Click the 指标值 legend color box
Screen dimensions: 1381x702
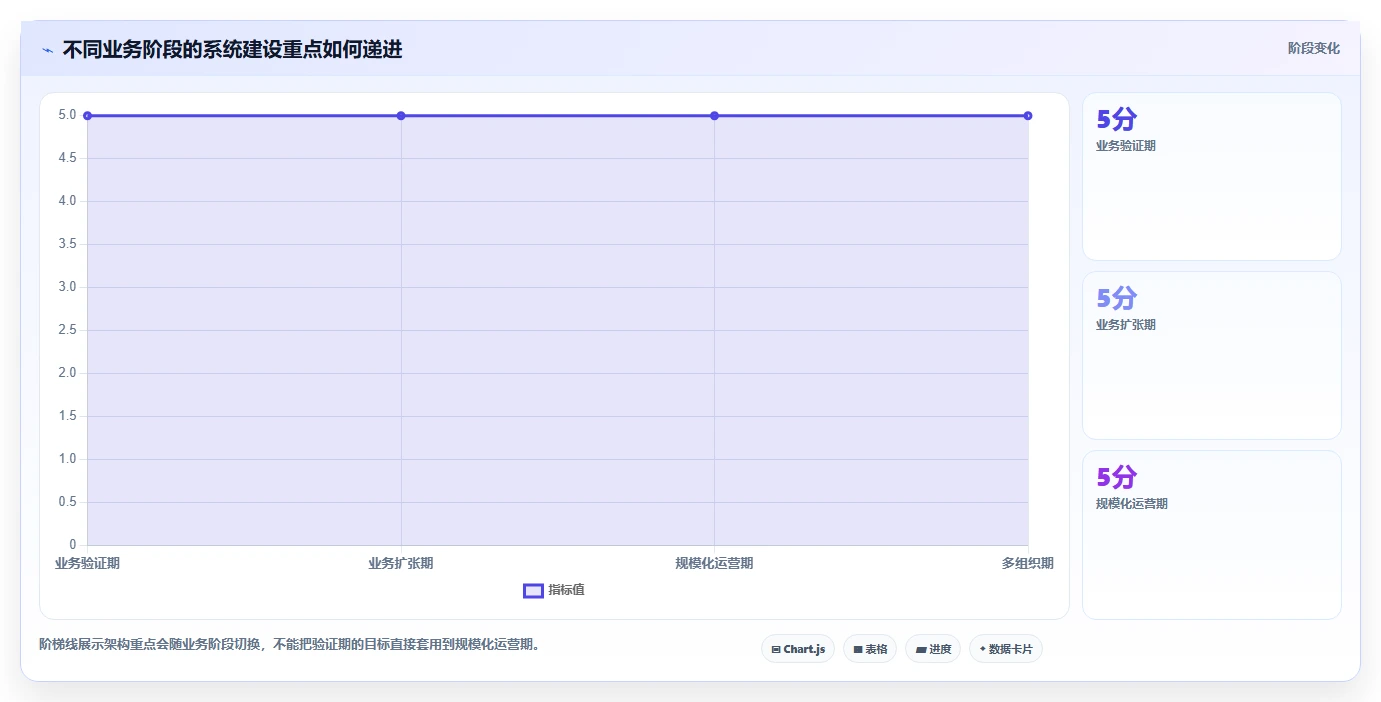(x=533, y=591)
